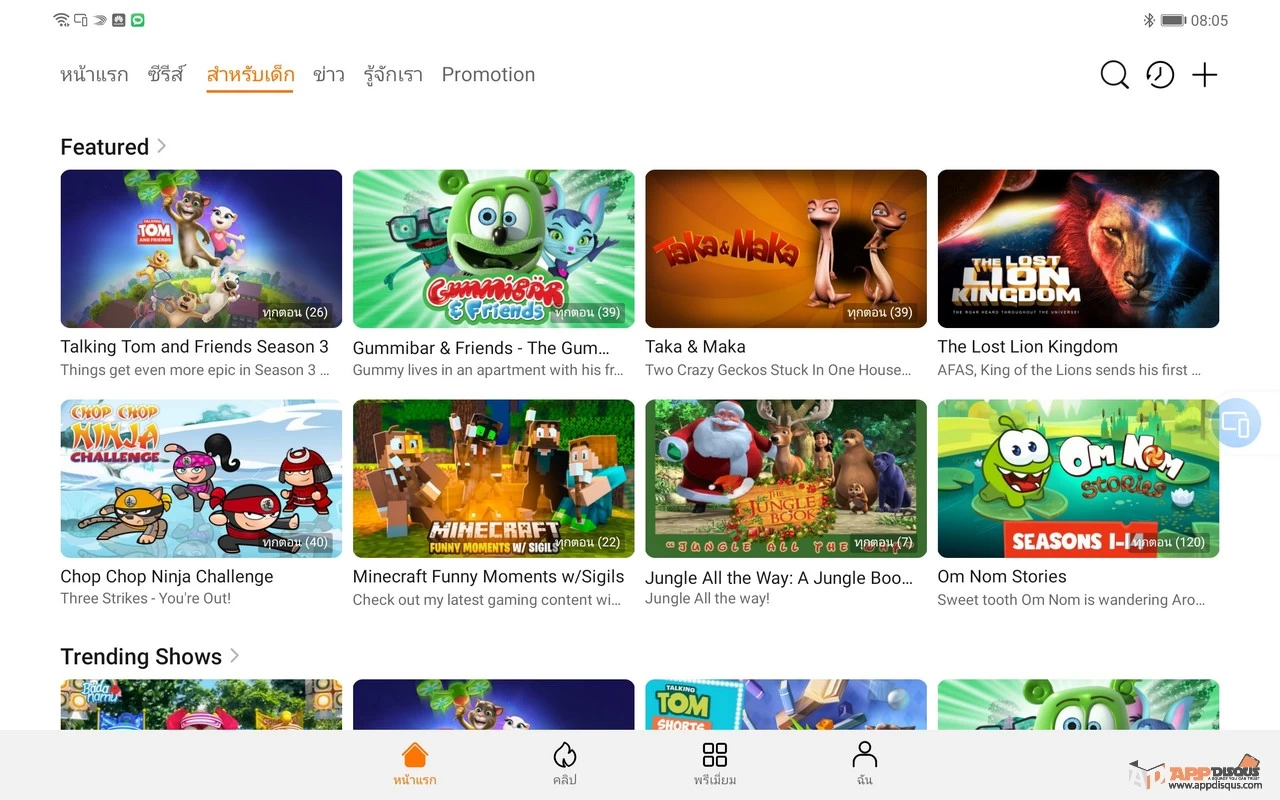Open Minecraft Funny Moments thumbnail
The width and height of the screenshot is (1280, 800).
click(x=493, y=478)
